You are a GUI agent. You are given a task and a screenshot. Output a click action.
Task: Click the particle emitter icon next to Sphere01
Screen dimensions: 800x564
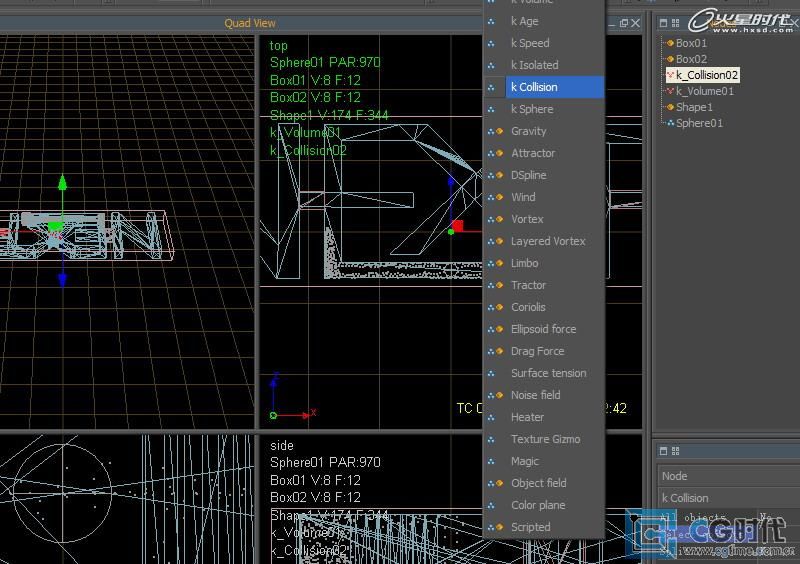coord(670,123)
